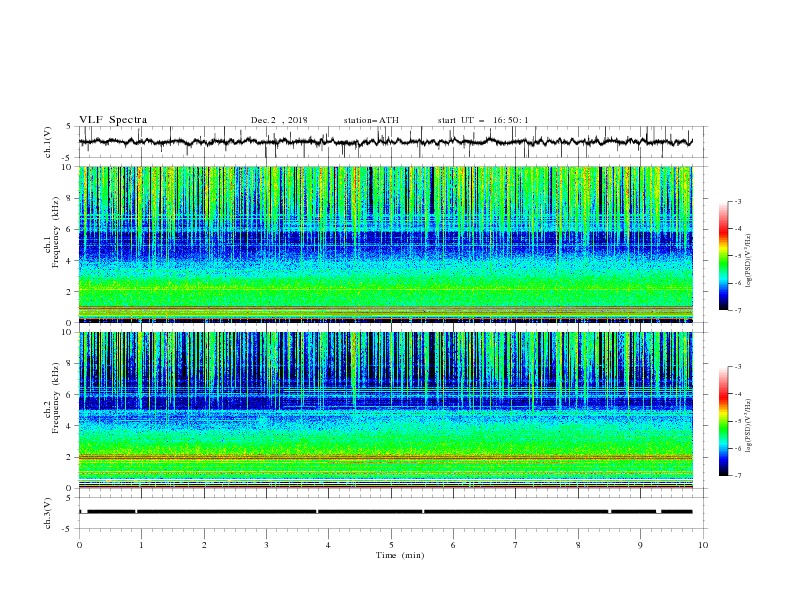Click the time axis tick label "8"
The width and height of the screenshot is (792, 612).
(578, 545)
